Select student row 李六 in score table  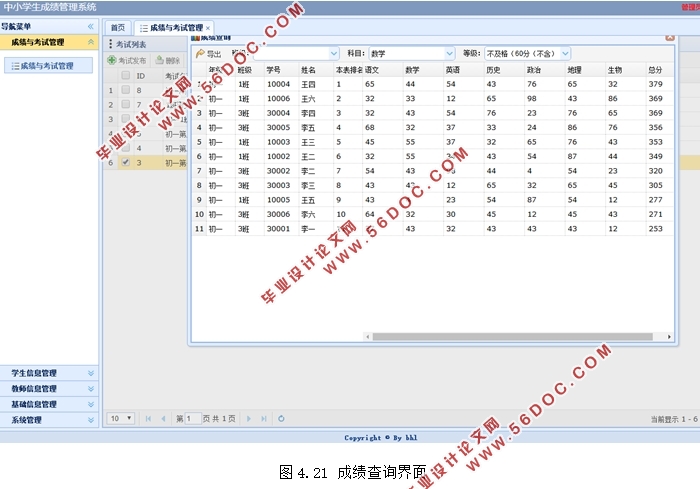point(432,214)
